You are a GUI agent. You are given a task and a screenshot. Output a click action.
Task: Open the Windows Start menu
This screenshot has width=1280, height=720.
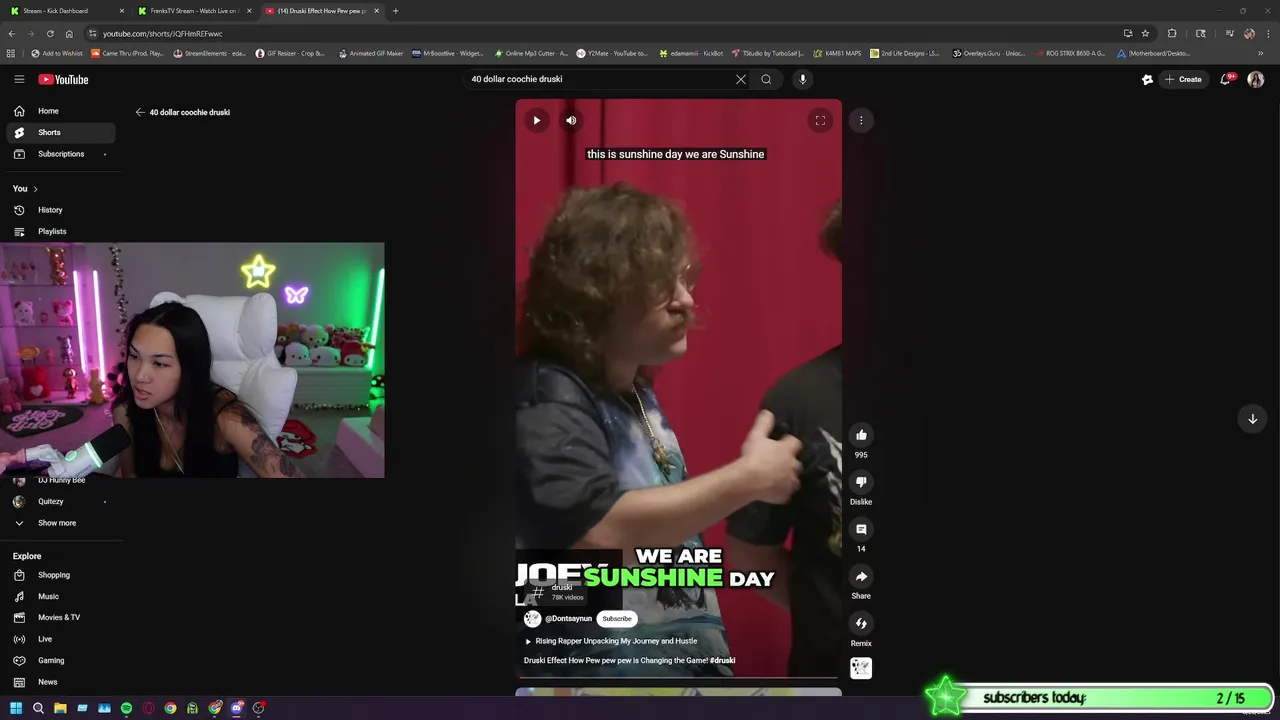15,708
